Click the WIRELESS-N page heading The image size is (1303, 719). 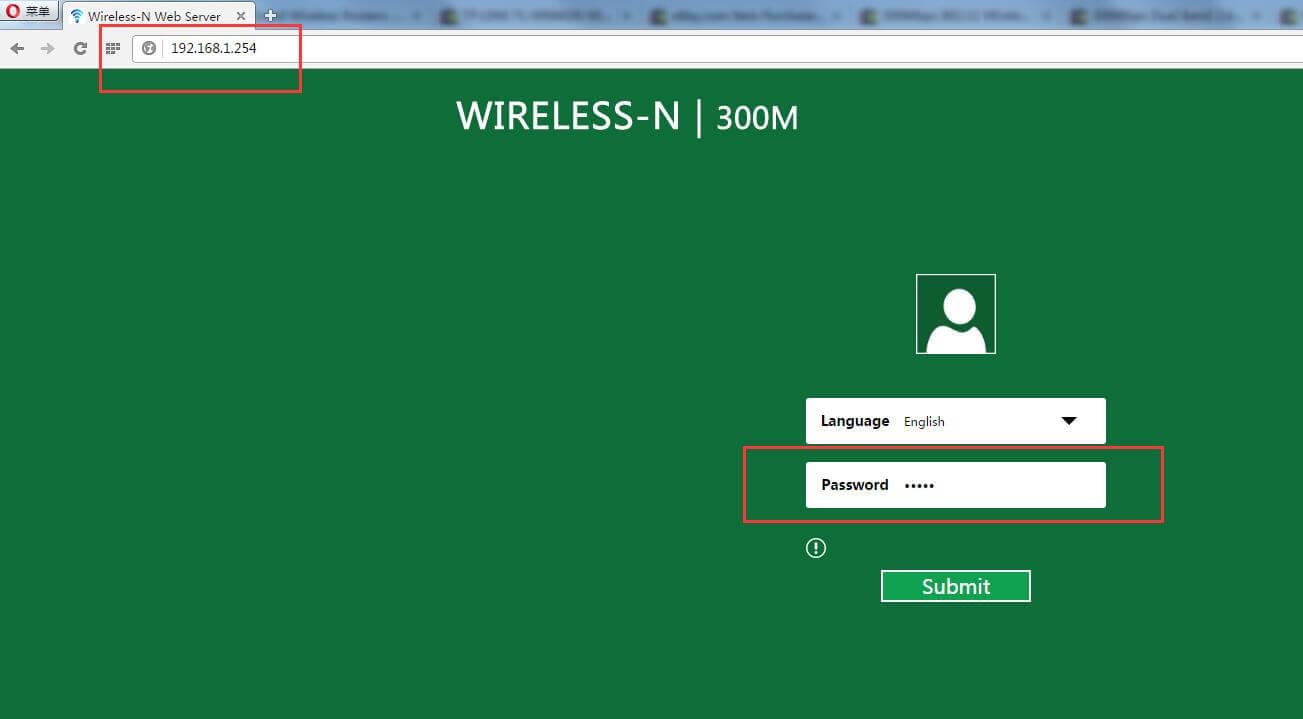coord(568,116)
